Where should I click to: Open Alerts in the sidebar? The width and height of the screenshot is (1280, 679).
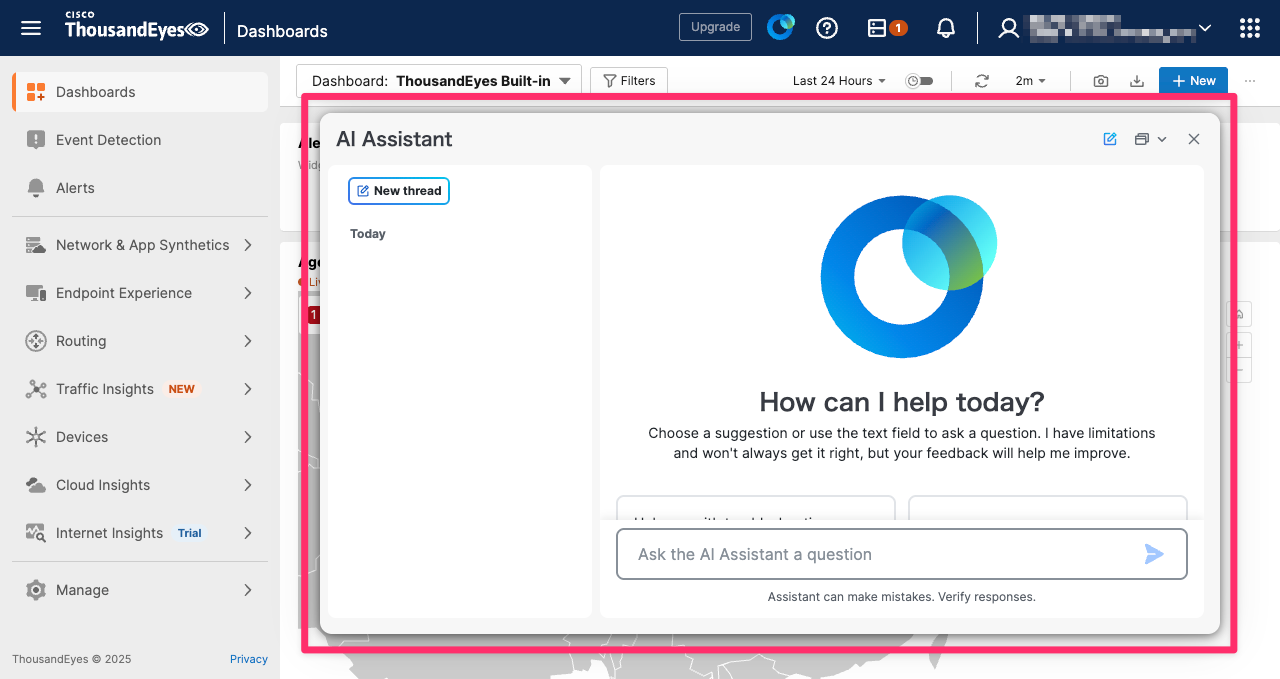point(140,188)
